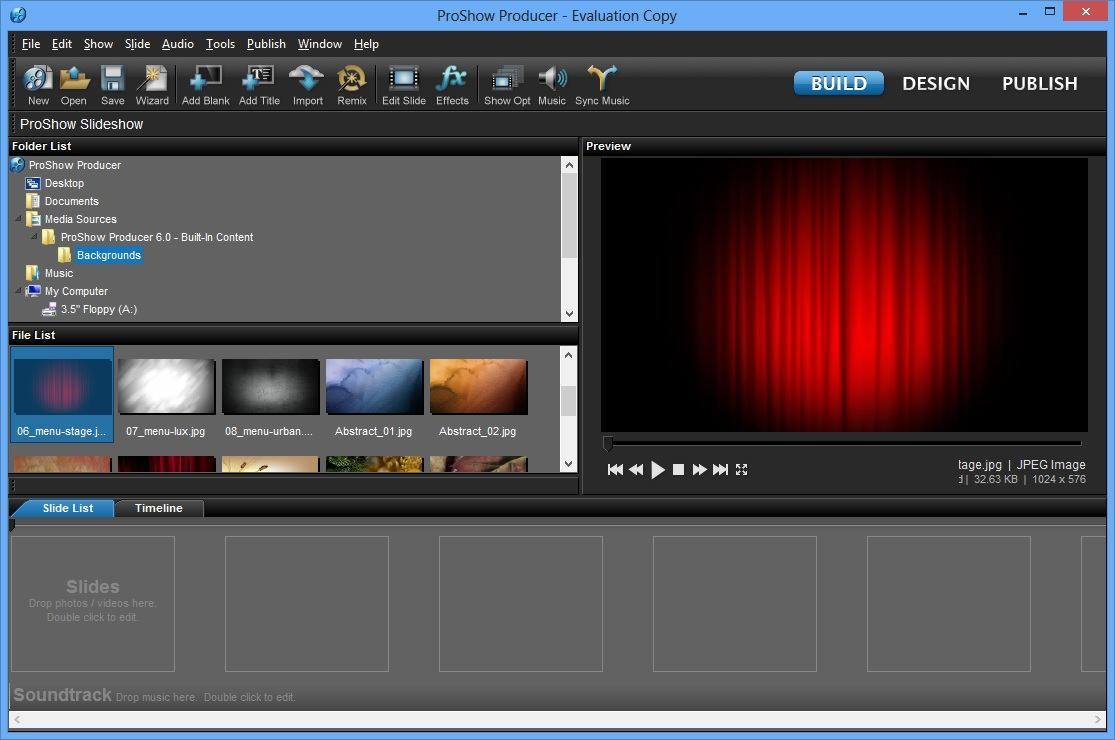Screen dimensions: 1115x740
Task: Click the Remix toolbar icon
Action: coord(351,85)
